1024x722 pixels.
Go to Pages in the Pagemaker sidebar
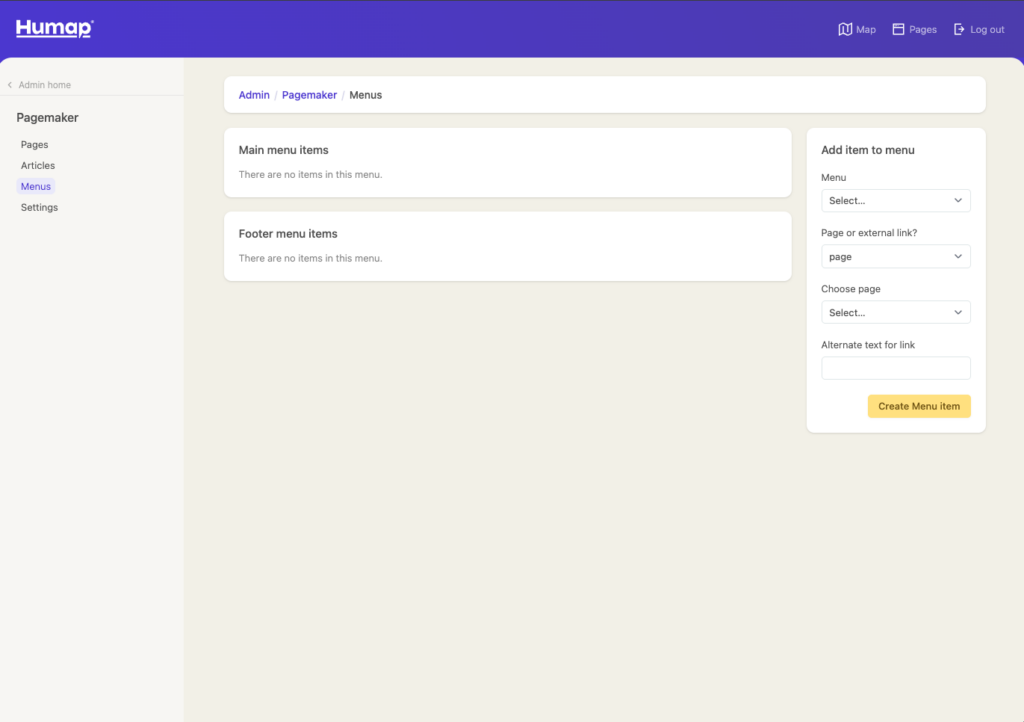(35, 145)
